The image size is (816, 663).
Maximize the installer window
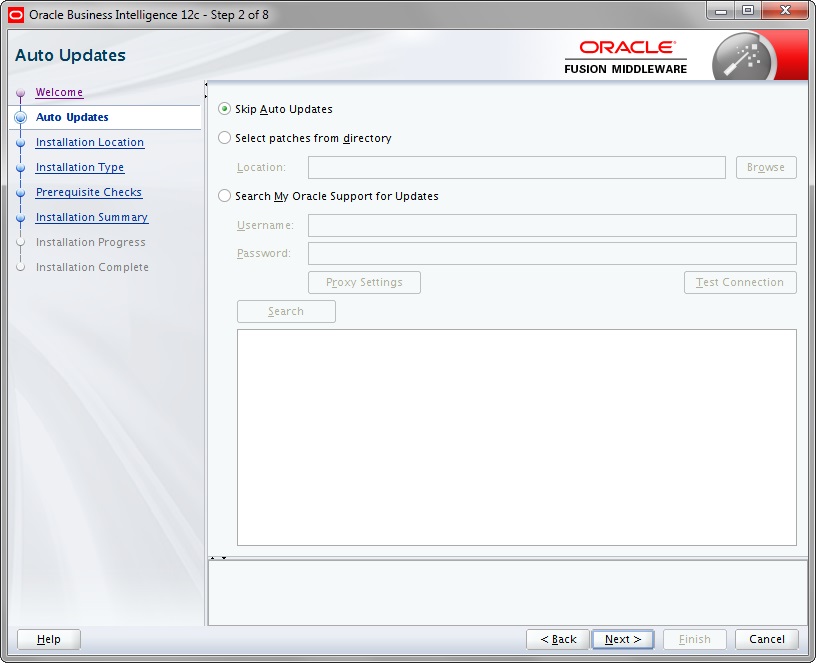pyautogui.click(x=748, y=11)
